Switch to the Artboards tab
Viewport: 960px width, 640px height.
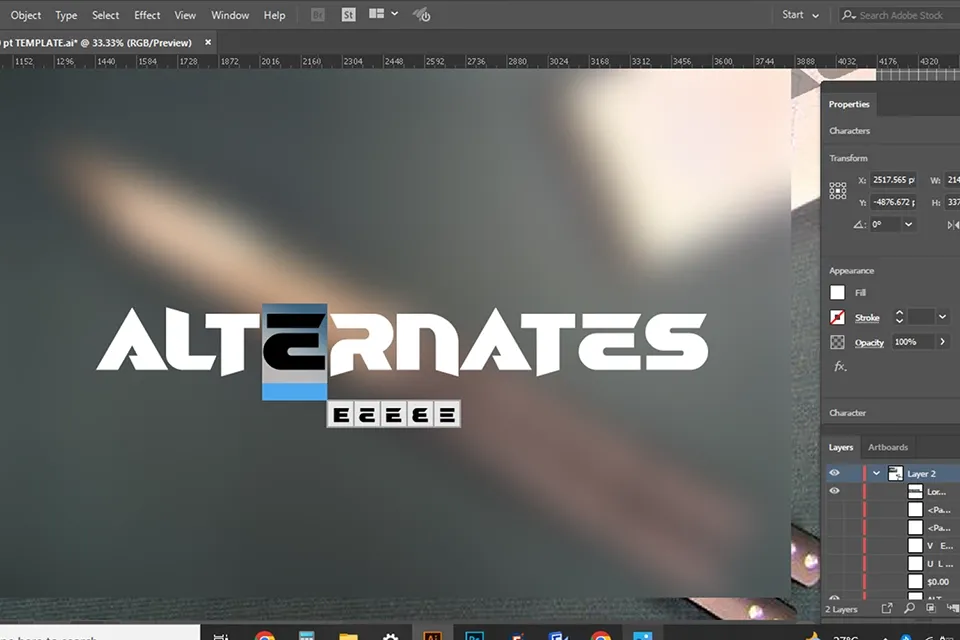pos(887,447)
